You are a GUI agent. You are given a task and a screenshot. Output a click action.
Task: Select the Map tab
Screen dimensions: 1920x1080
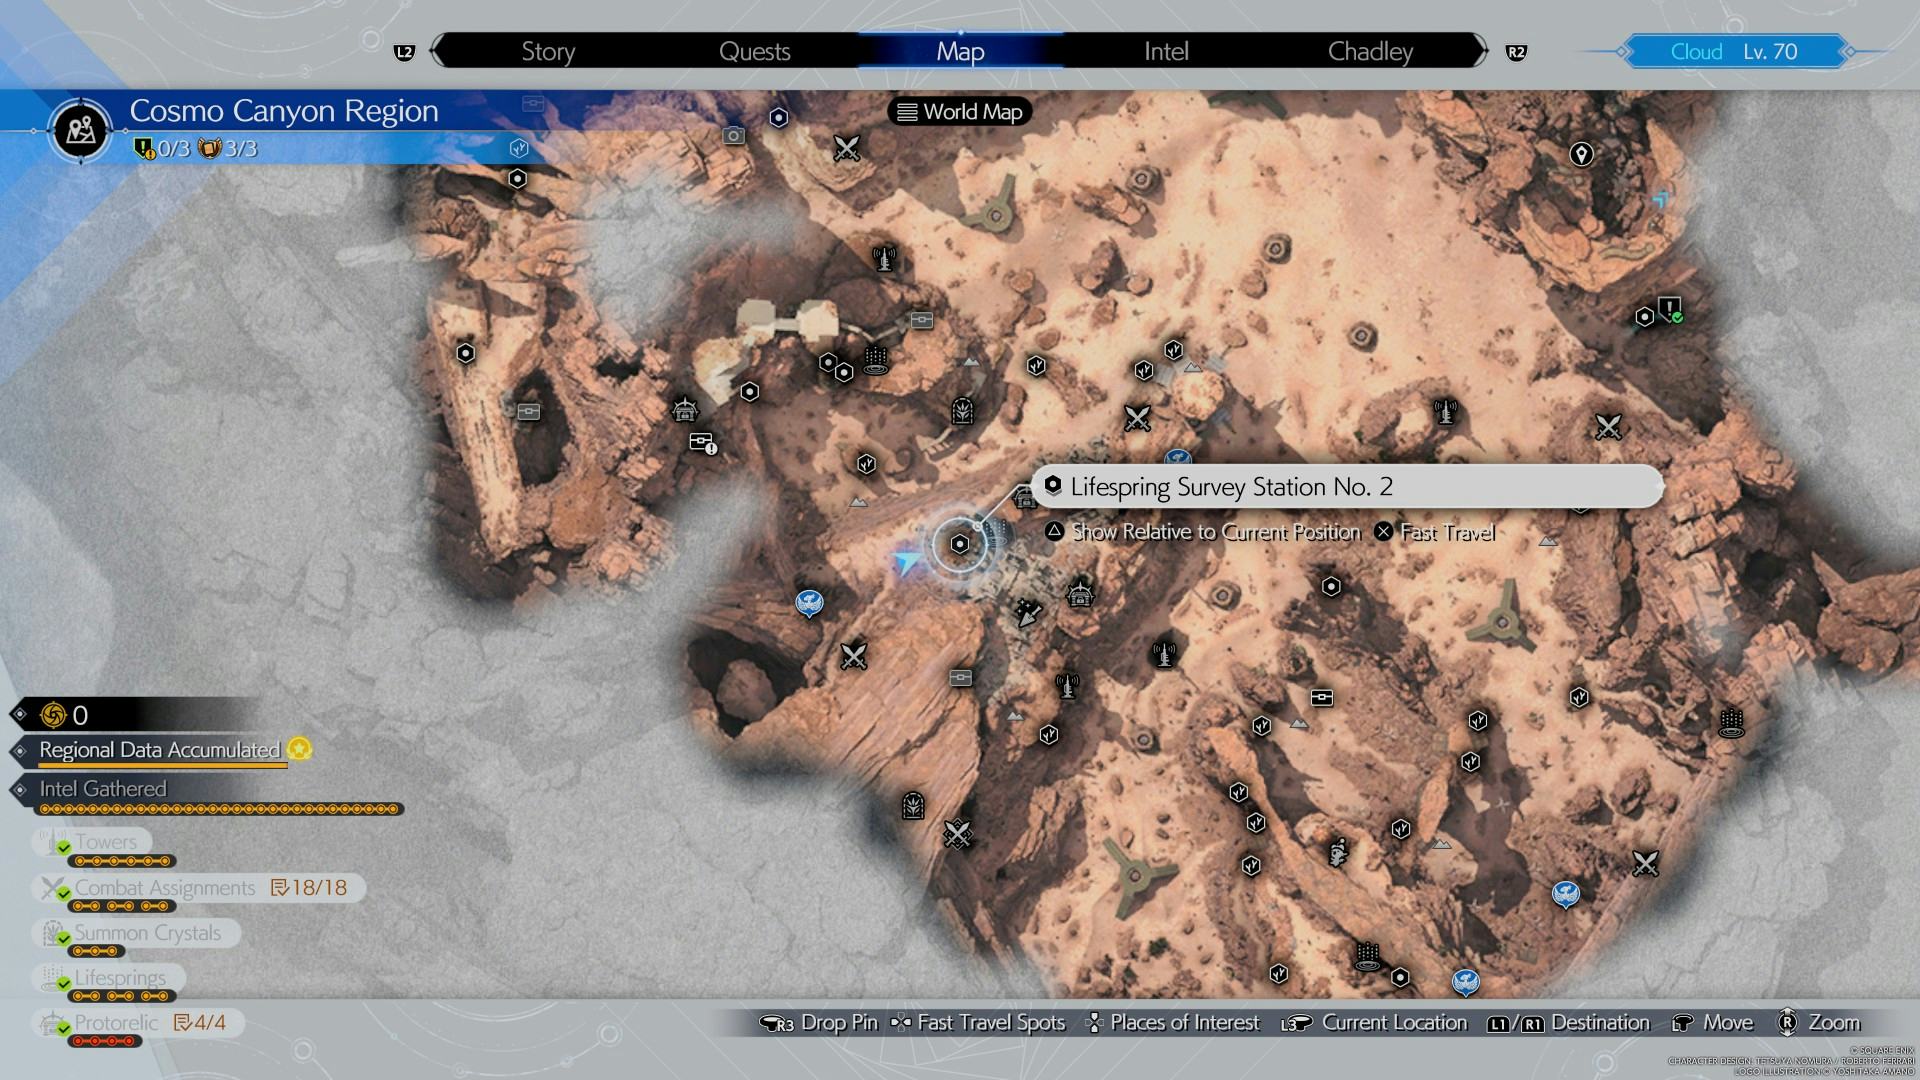[960, 51]
